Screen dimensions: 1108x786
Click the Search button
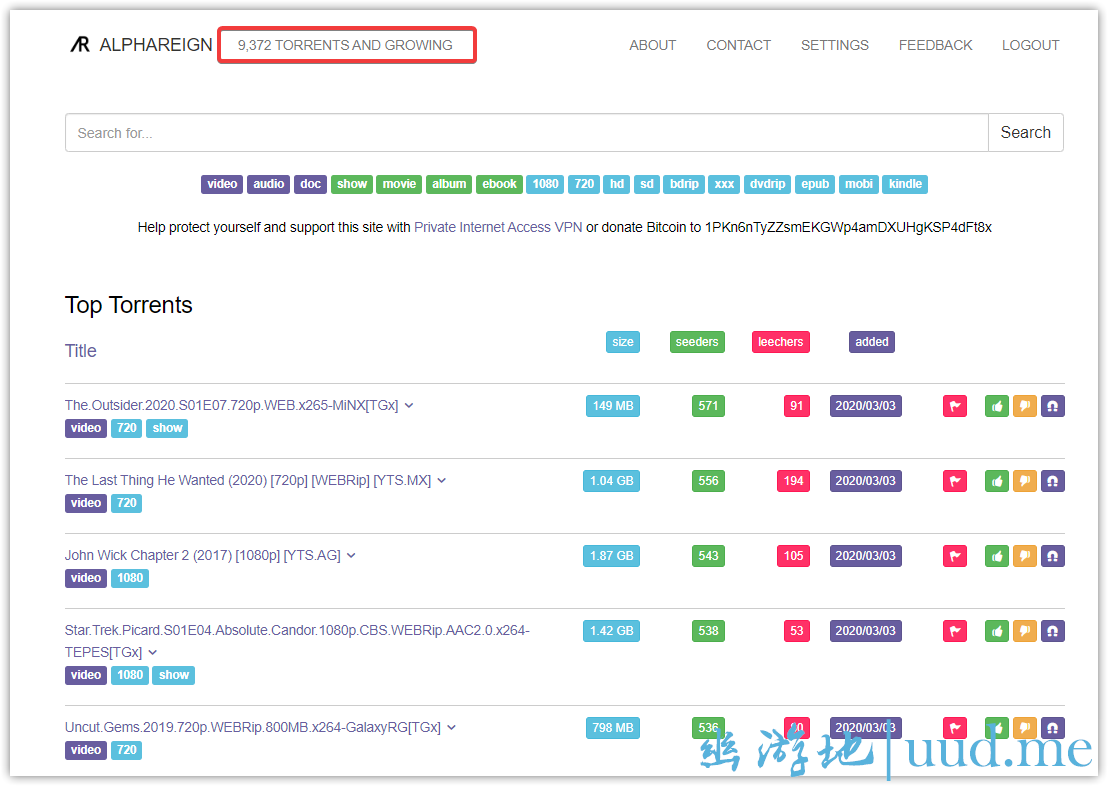click(1025, 132)
